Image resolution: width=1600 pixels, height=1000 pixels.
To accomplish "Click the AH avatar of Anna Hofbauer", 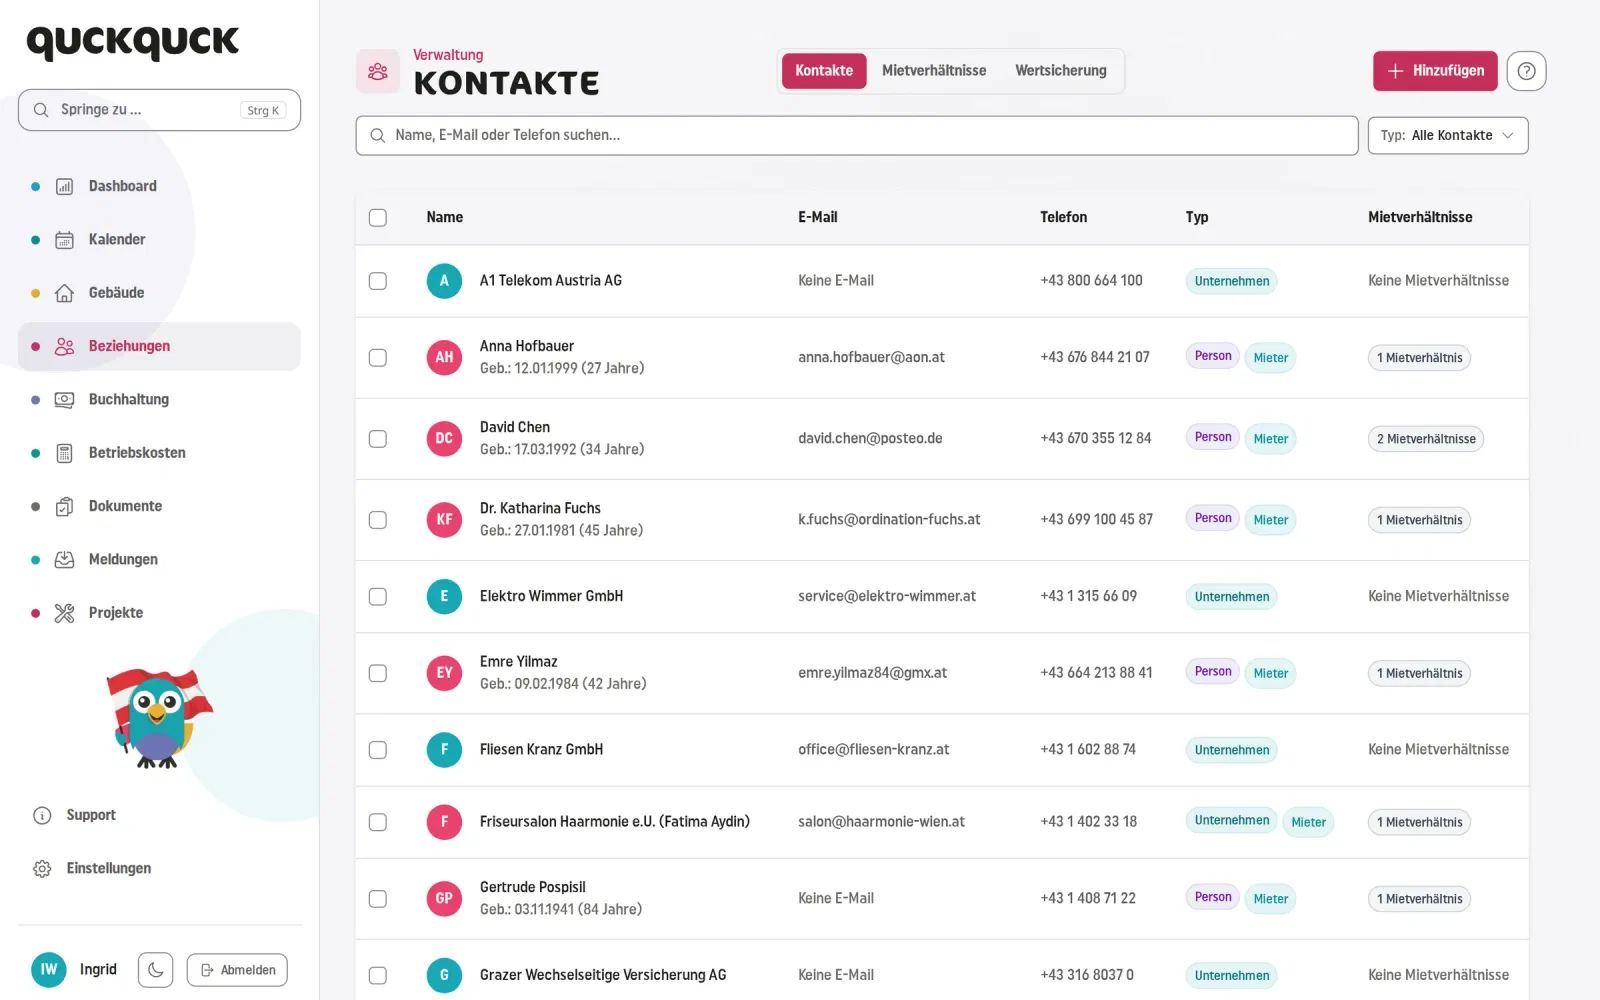I will tap(444, 357).
